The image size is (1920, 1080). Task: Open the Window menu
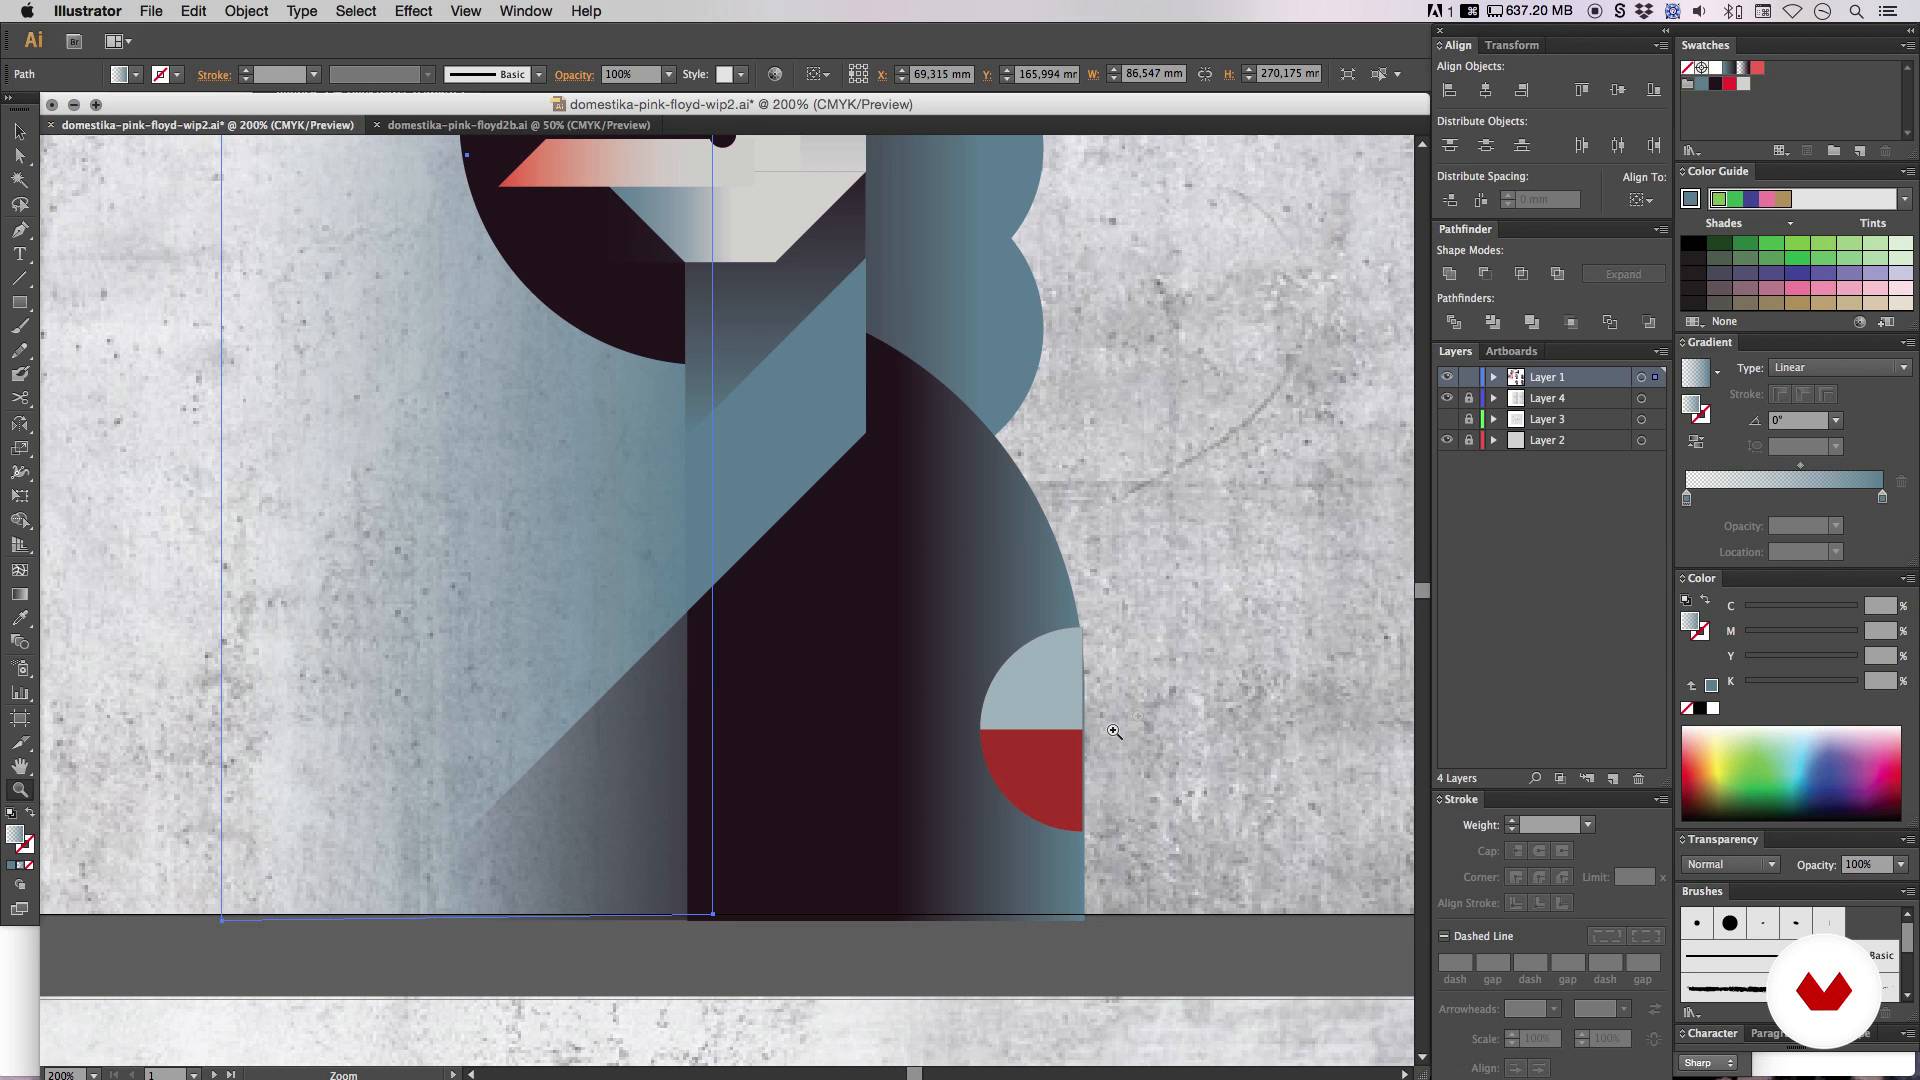click(525, 11)
